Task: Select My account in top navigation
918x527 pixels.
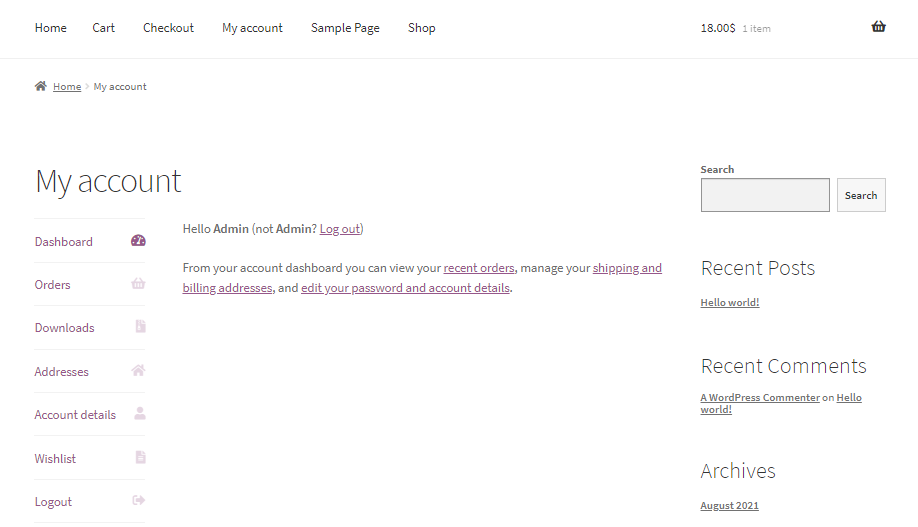Action: (252, 28)
